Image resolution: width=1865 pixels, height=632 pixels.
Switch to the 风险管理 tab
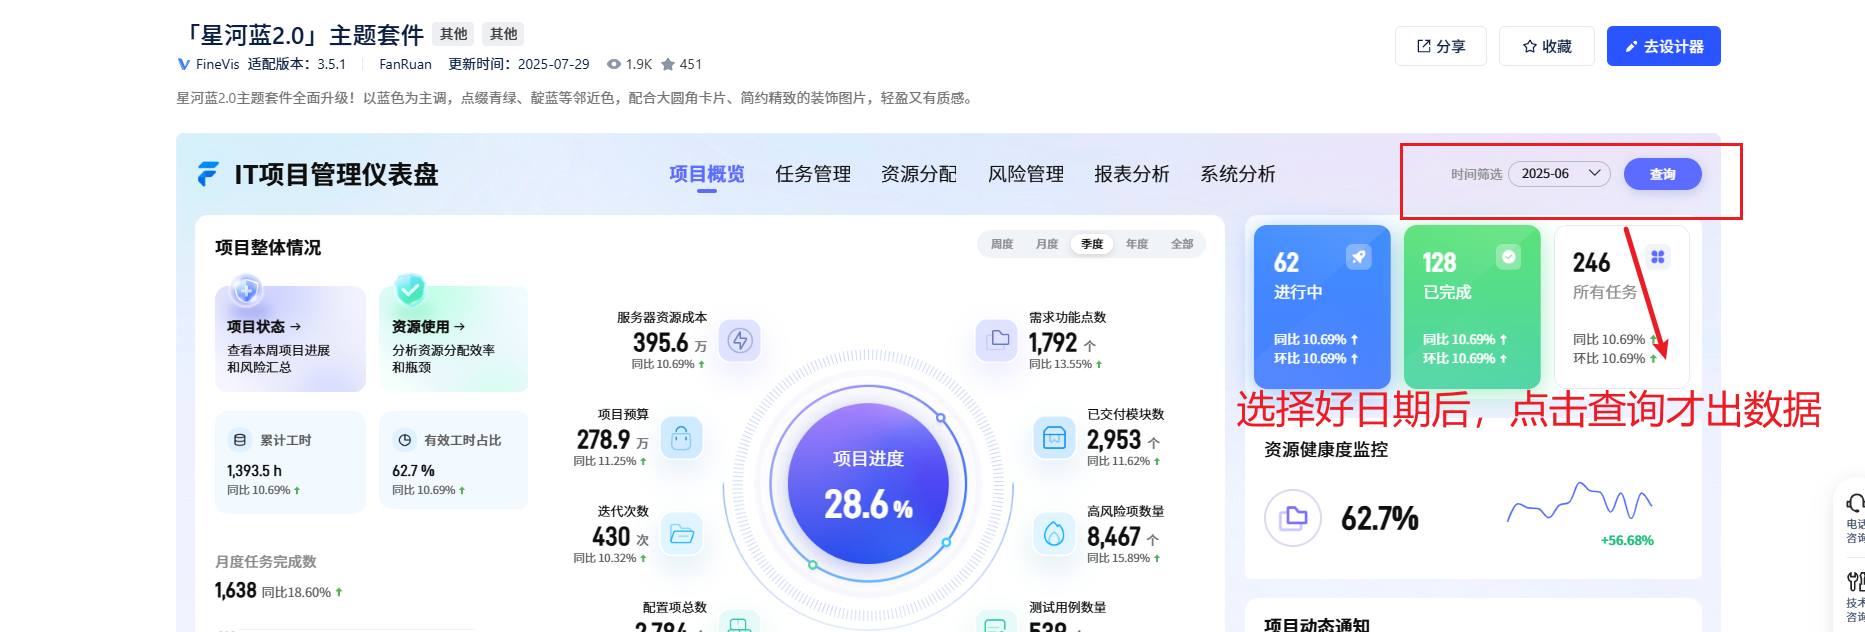coord(1026,174)
